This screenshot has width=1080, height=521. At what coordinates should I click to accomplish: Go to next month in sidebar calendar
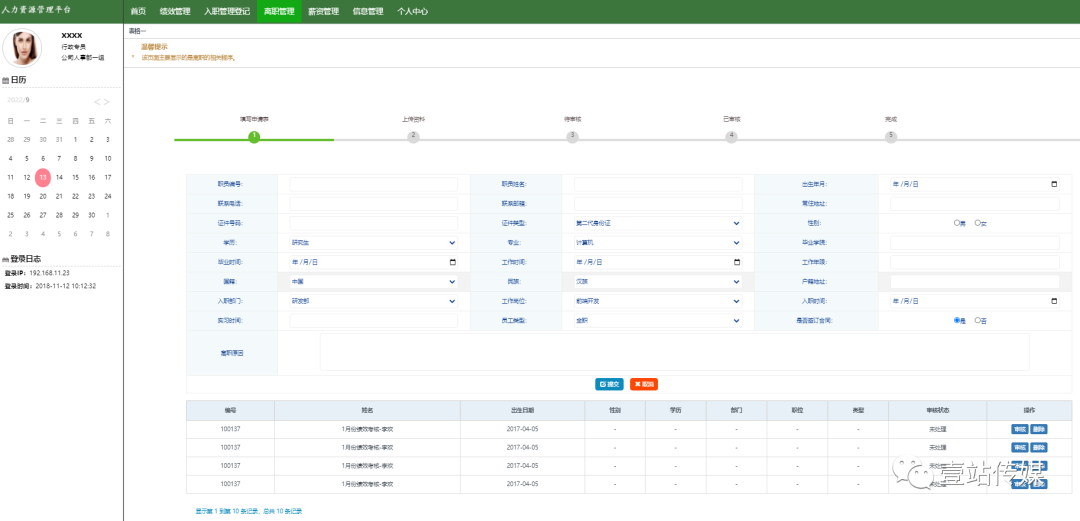tap(107, 102)
